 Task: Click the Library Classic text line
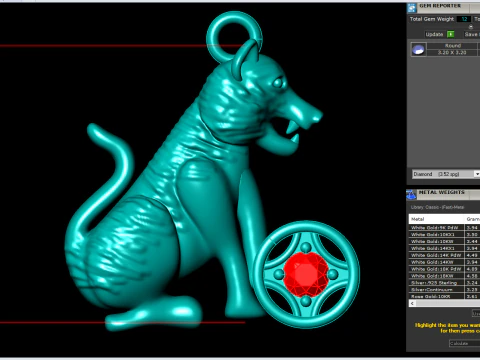click(x=437, y=207)
